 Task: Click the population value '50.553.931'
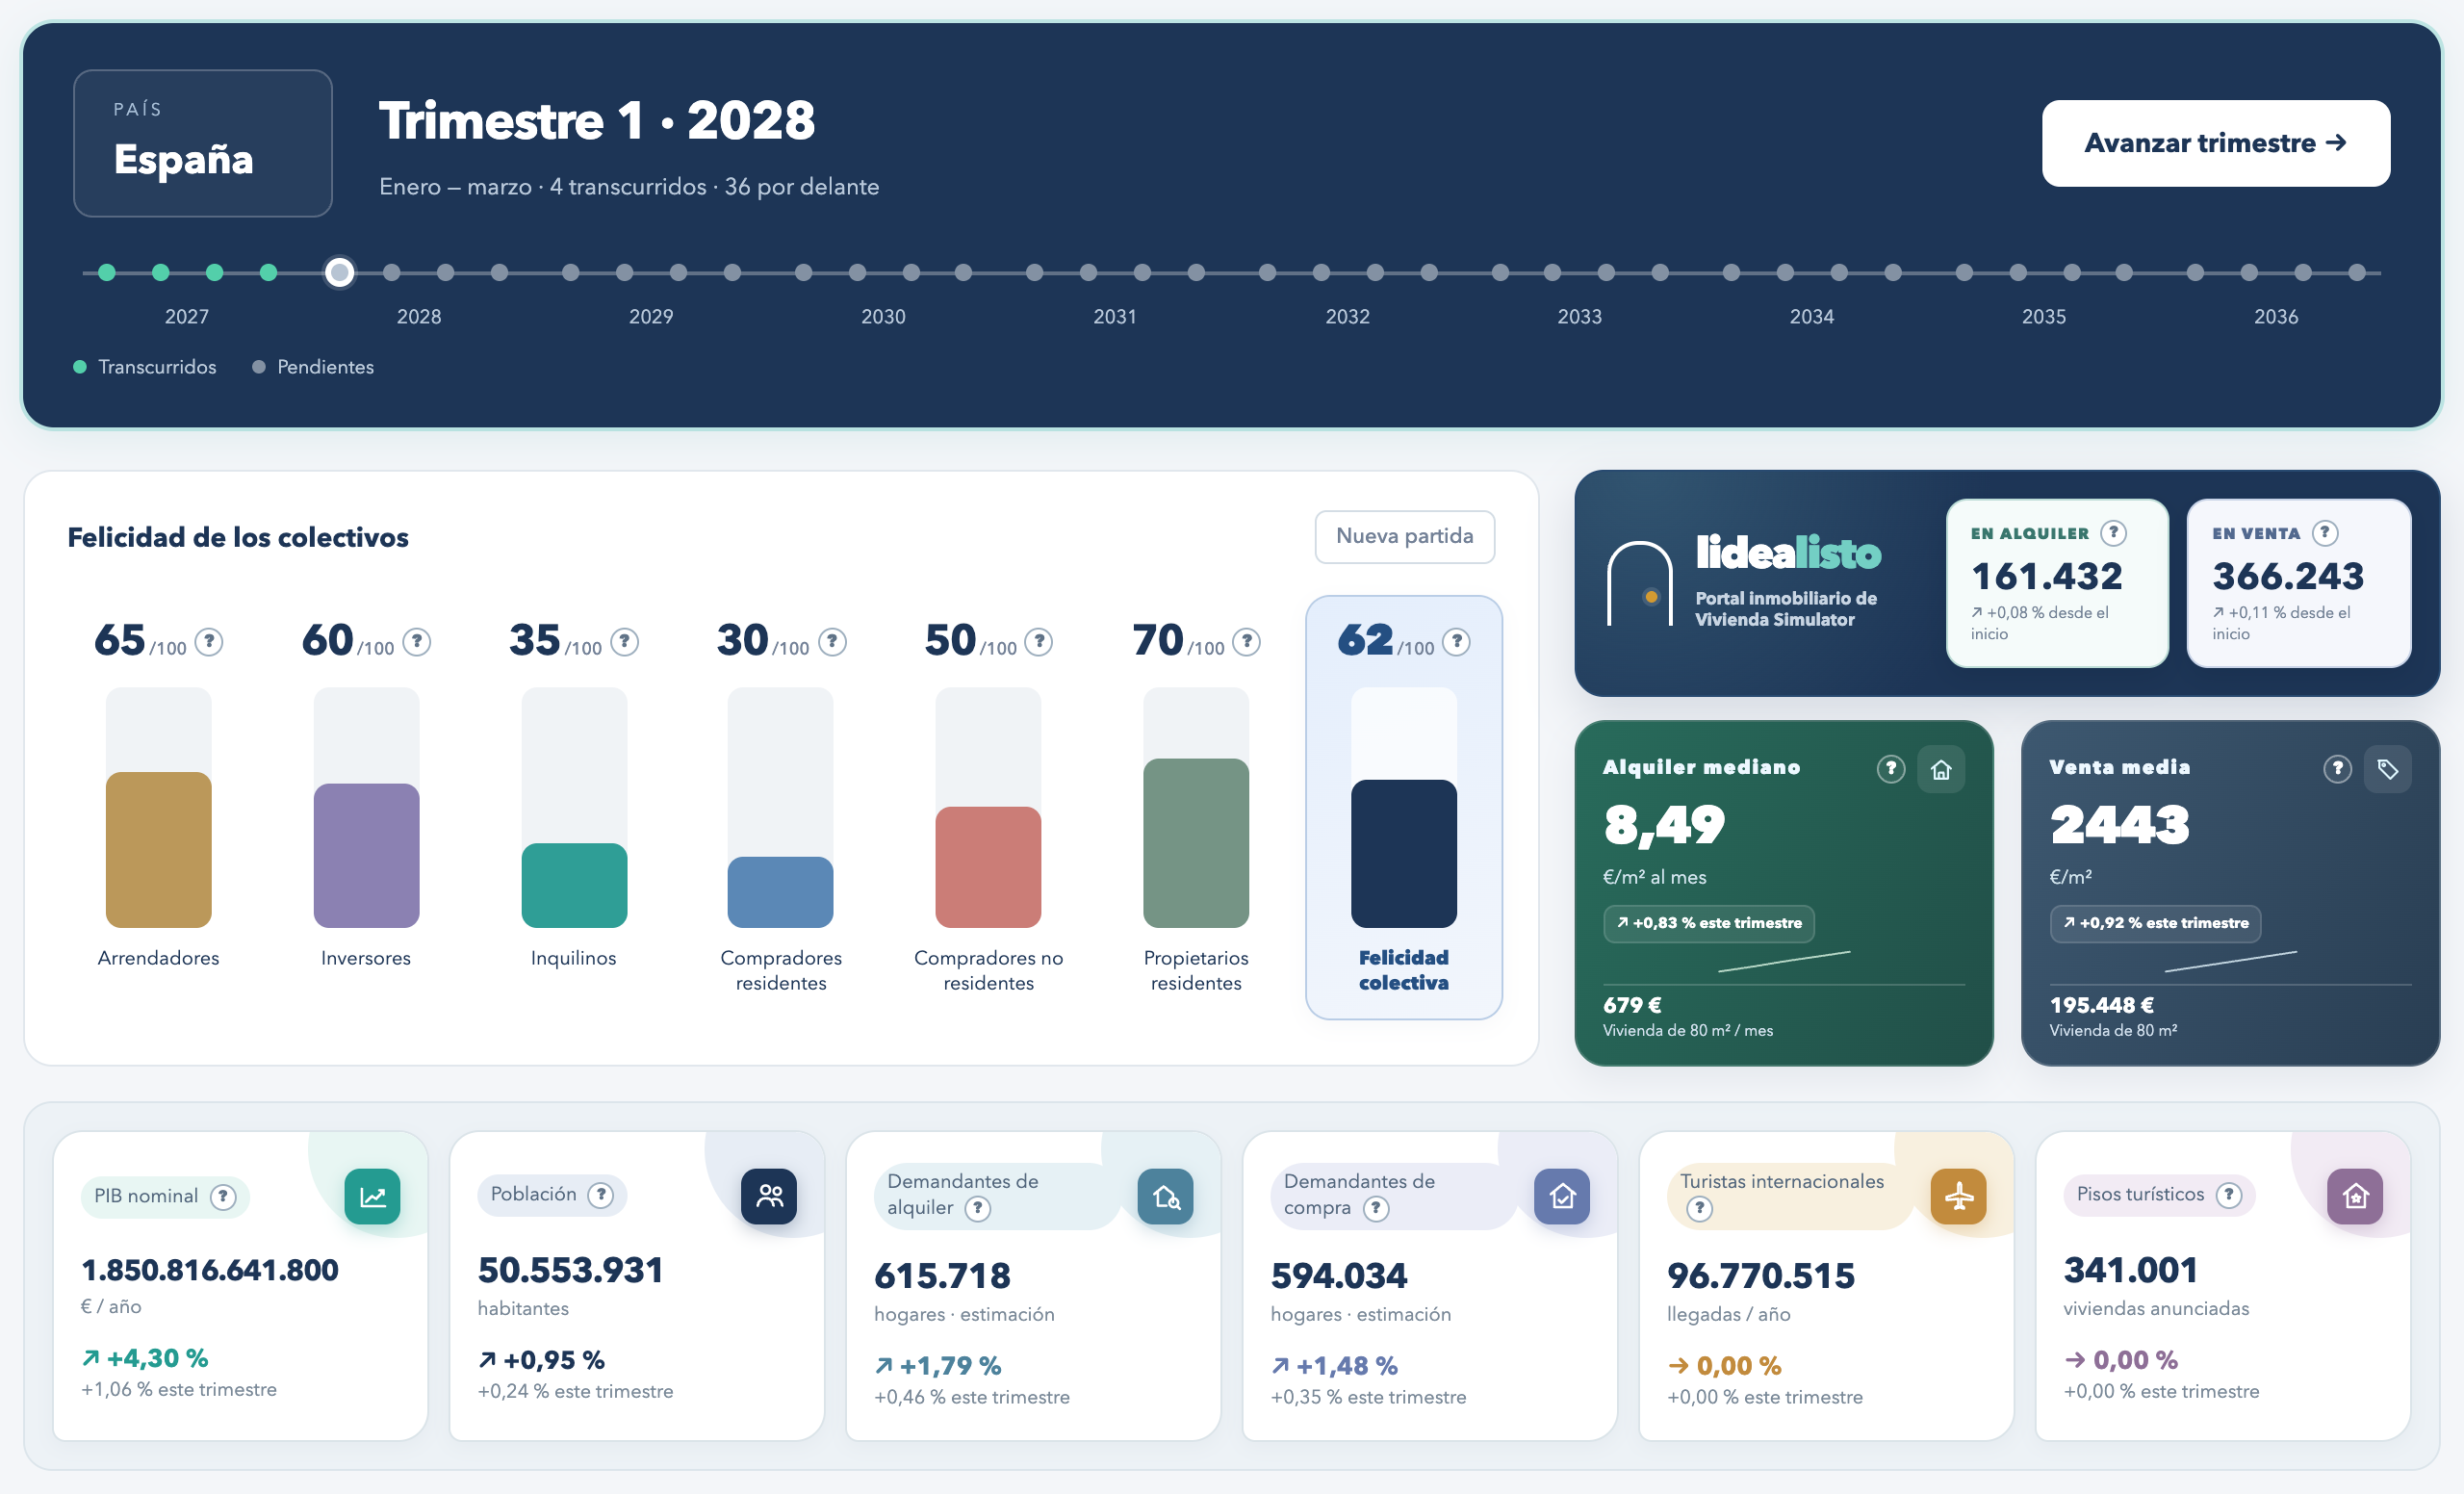coord(571,1270)
